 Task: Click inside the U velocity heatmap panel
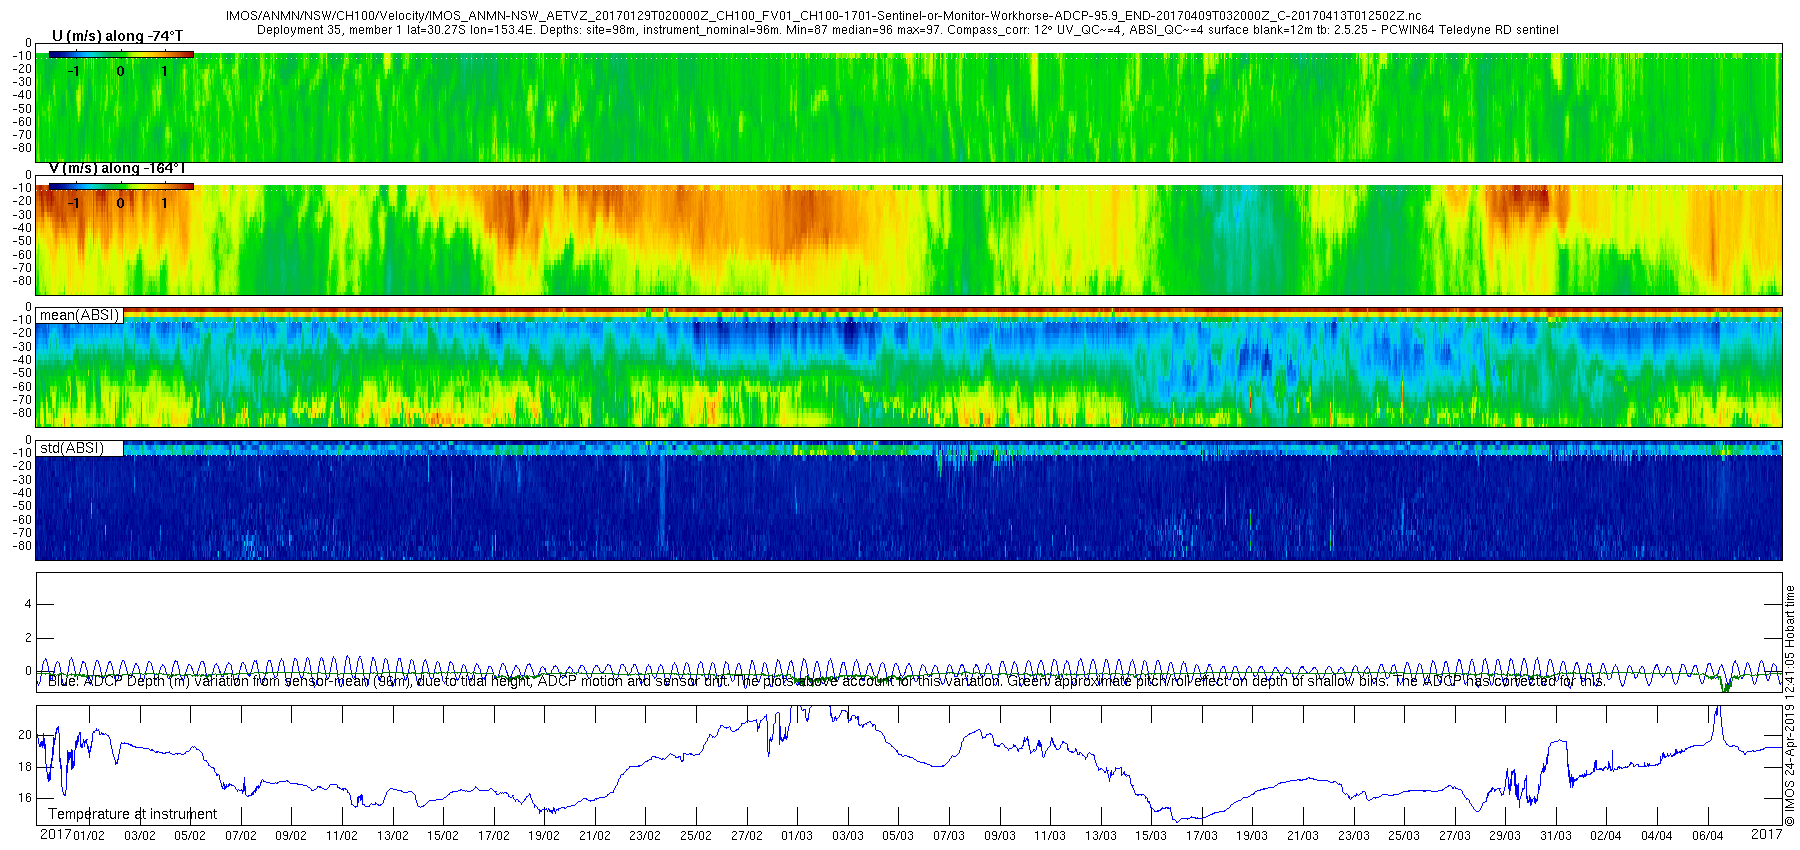[909, 102]
